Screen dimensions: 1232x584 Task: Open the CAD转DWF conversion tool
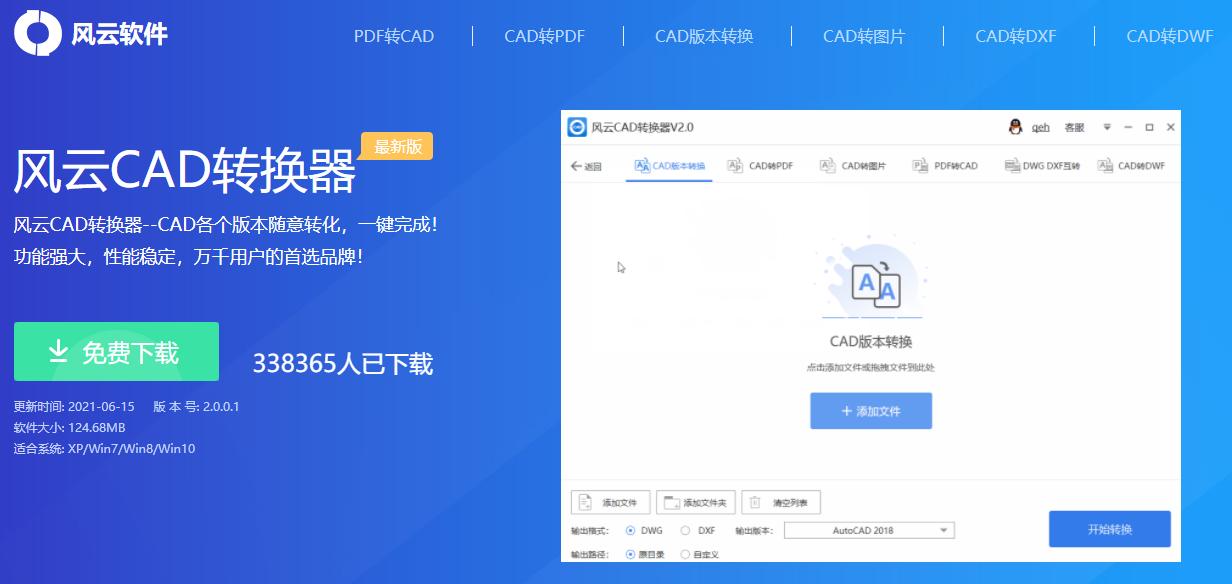[x=1135, y=165]
